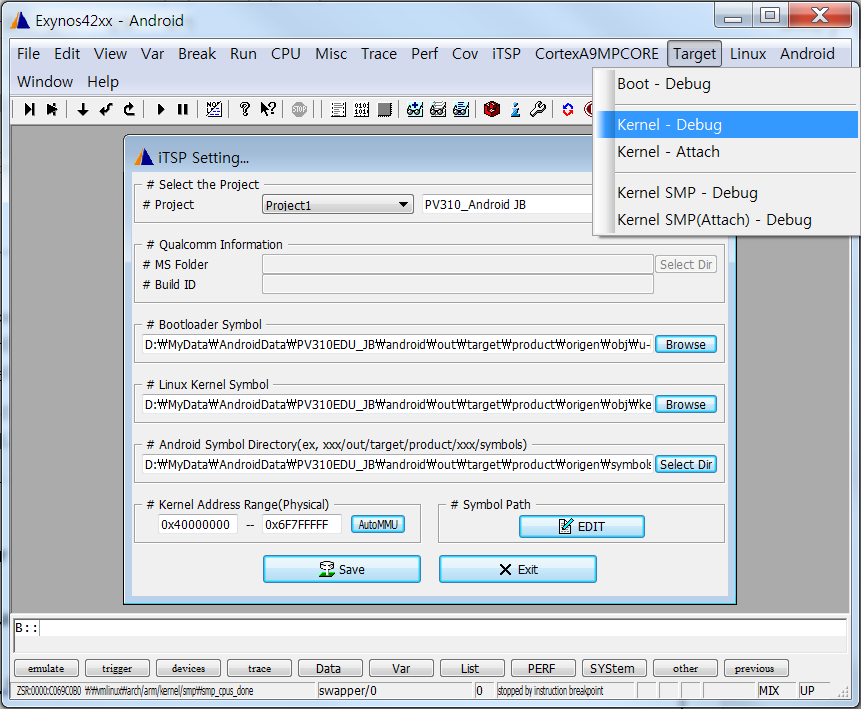
Task: Click the grayed STOP sign icon
Action: (299, 109)
